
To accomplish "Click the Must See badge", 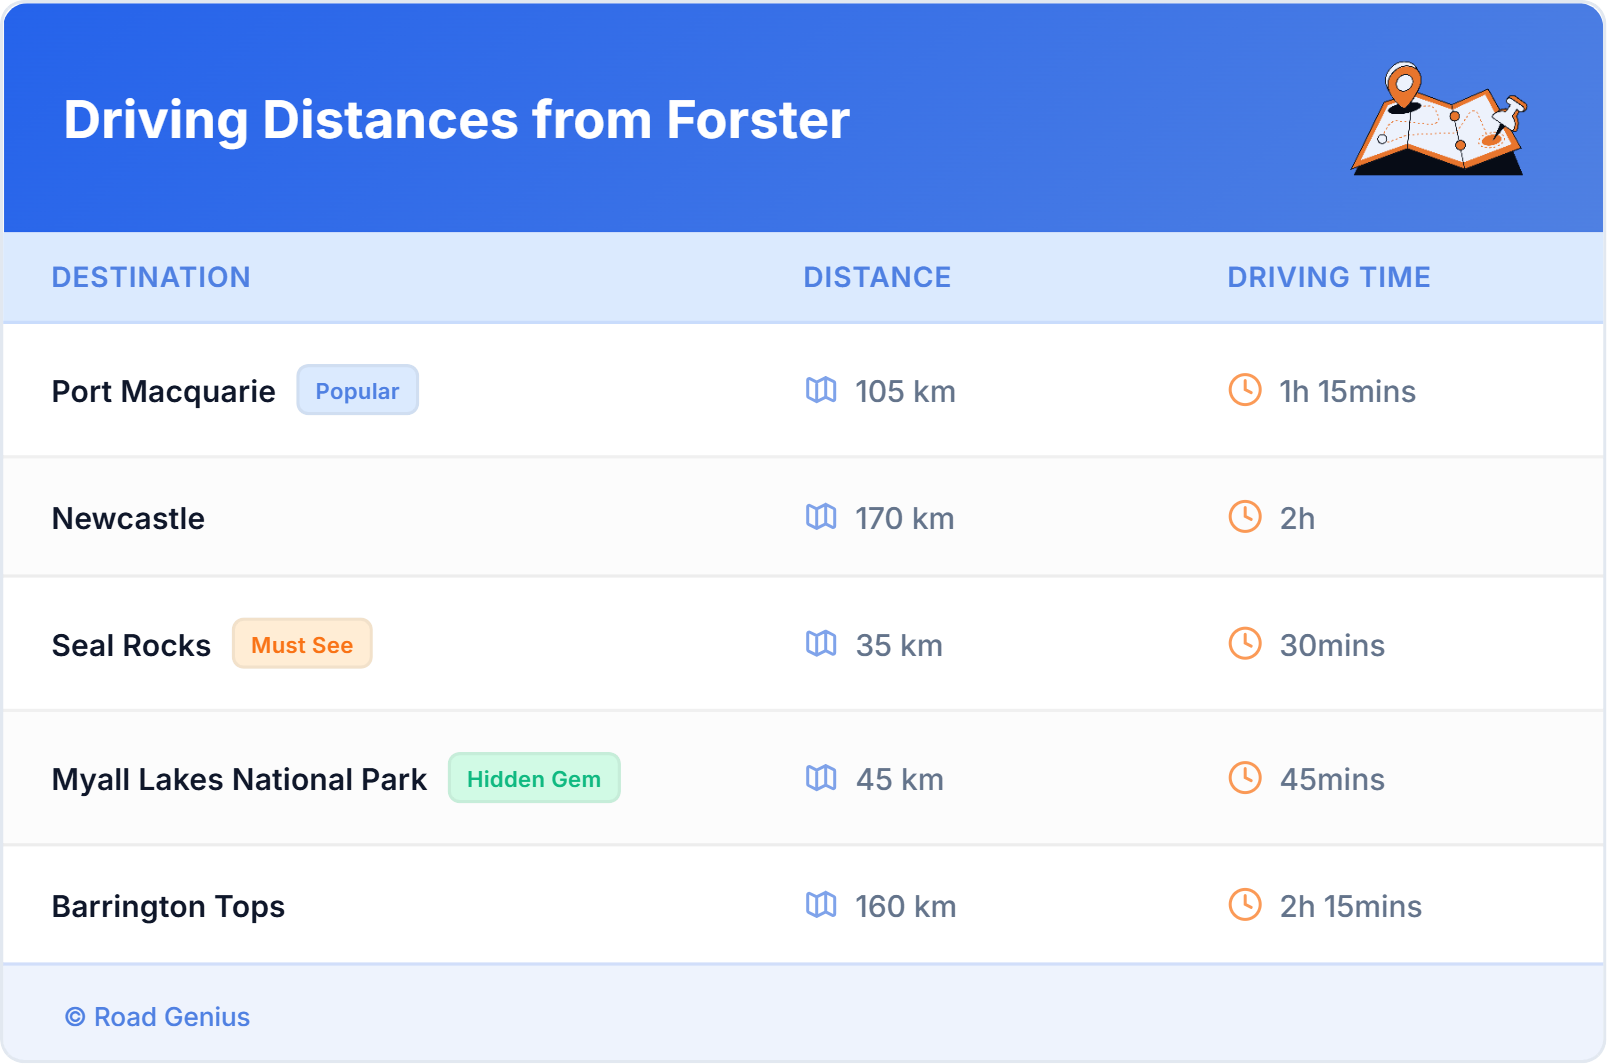I will (302, 644).
